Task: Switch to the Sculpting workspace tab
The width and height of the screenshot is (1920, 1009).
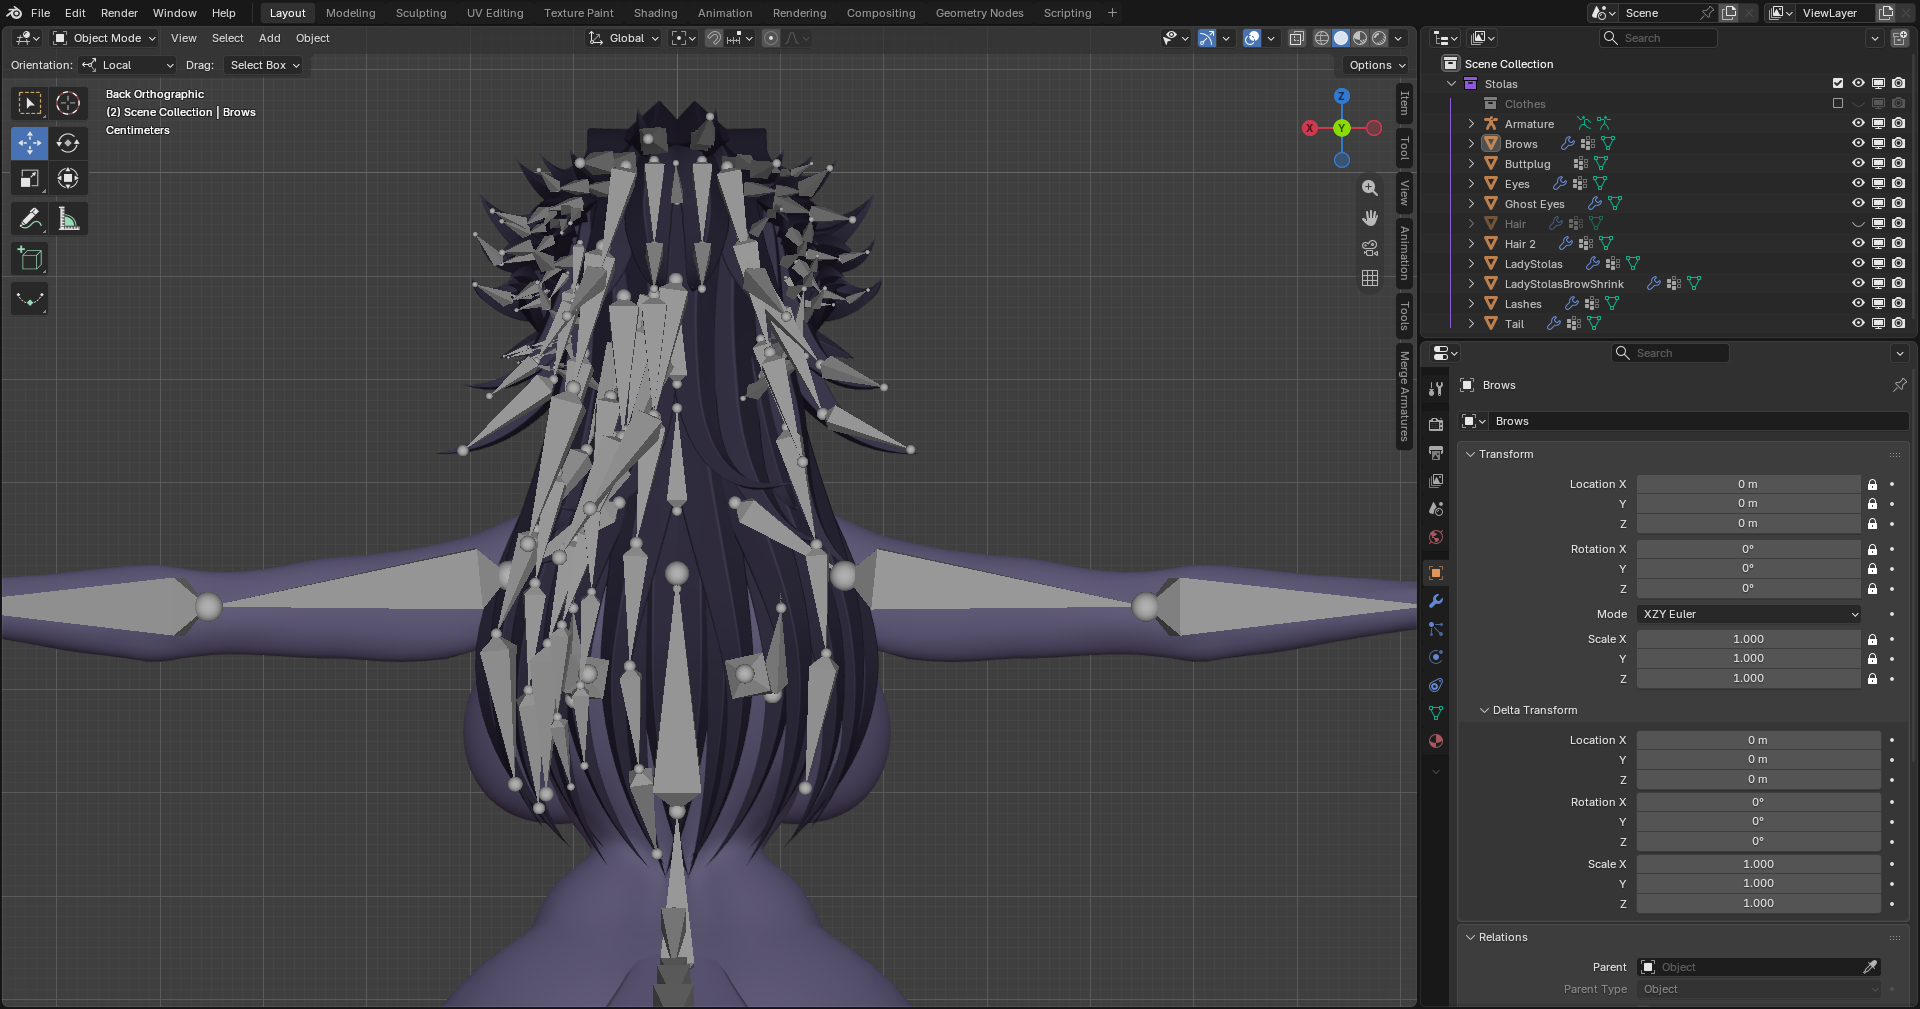Action: pyautogui.click(x=421, y=13)
